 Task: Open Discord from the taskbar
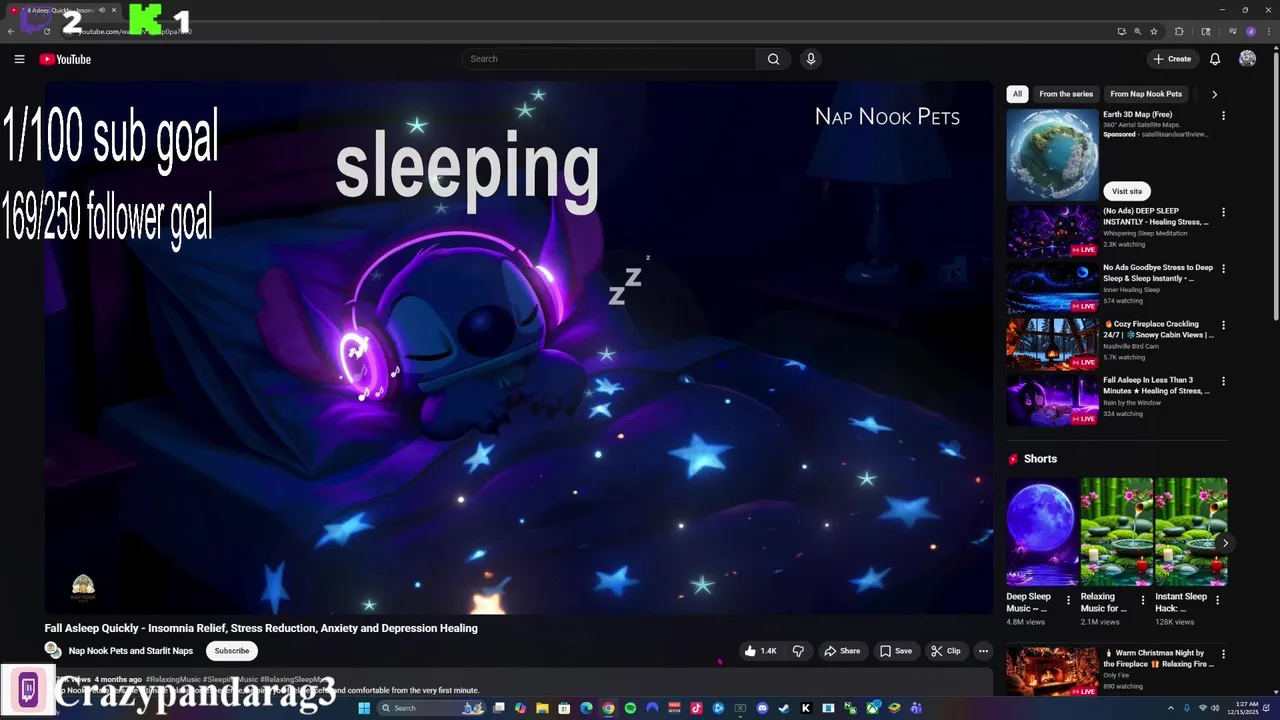click(x=762, y=708)
